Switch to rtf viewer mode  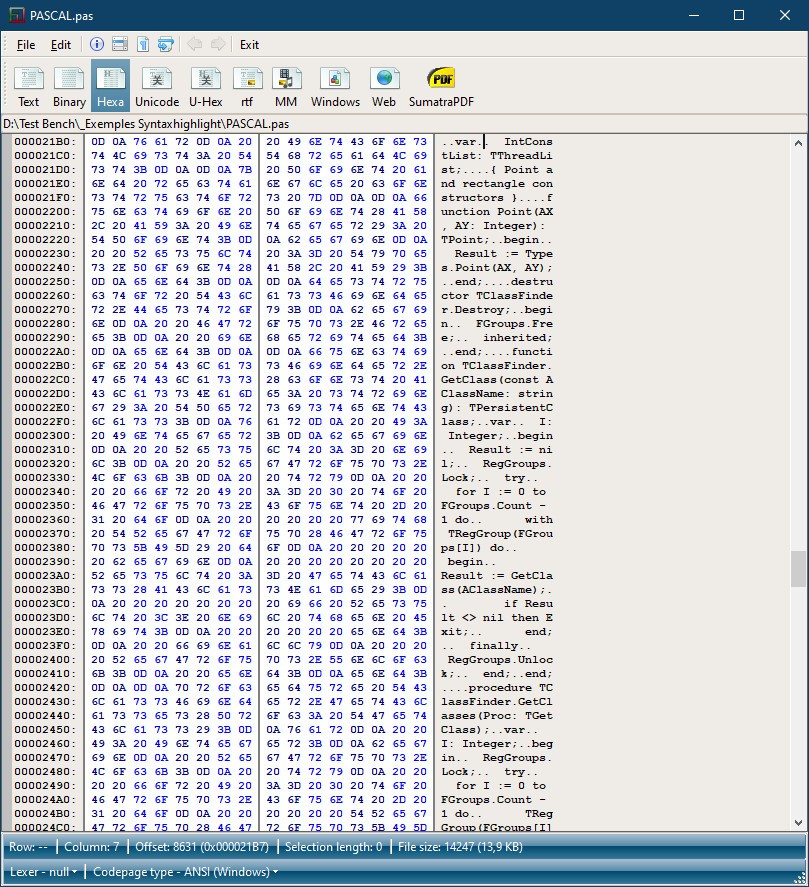click(247, 86)
